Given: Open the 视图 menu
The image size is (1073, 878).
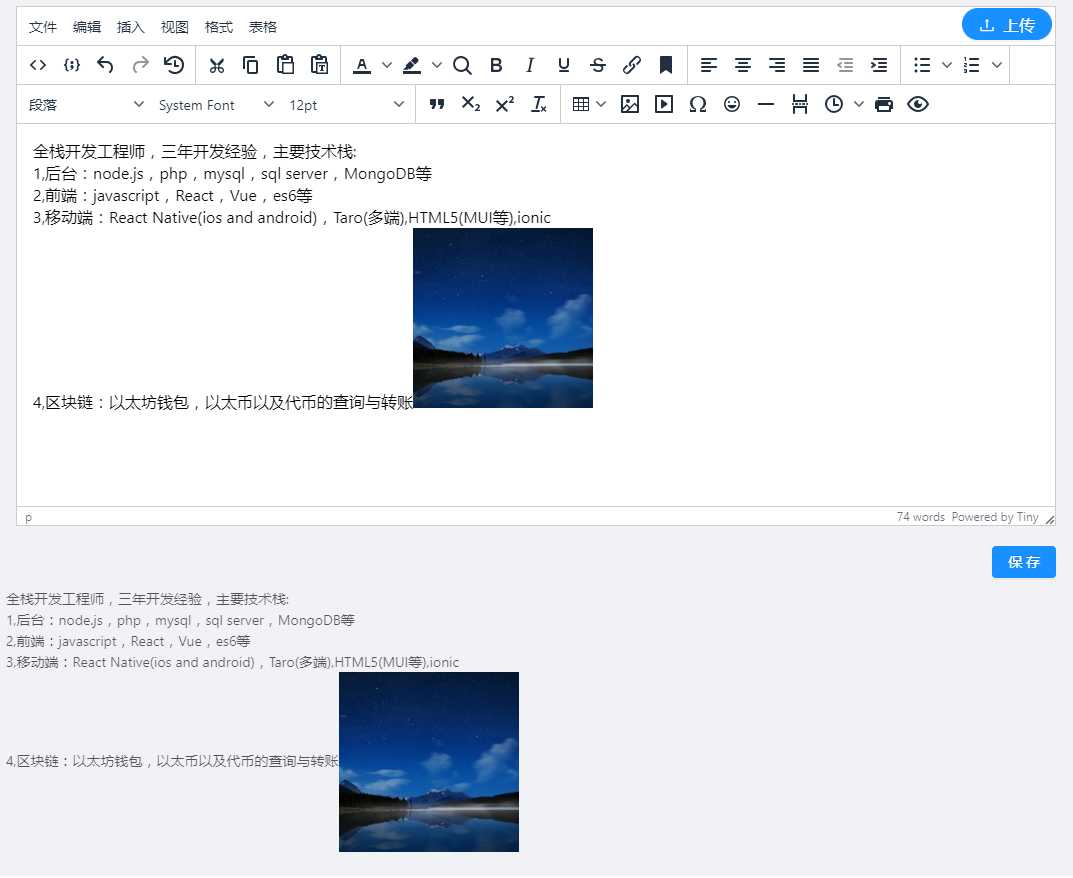Looking at the screenshot, I should pyautogui.click(x=174, y=27).
